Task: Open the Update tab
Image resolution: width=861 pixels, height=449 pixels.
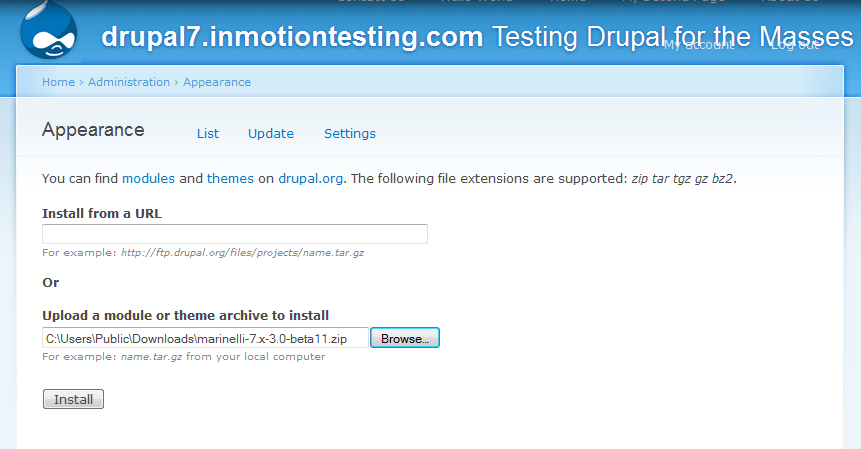Action: tap(271, 133)
